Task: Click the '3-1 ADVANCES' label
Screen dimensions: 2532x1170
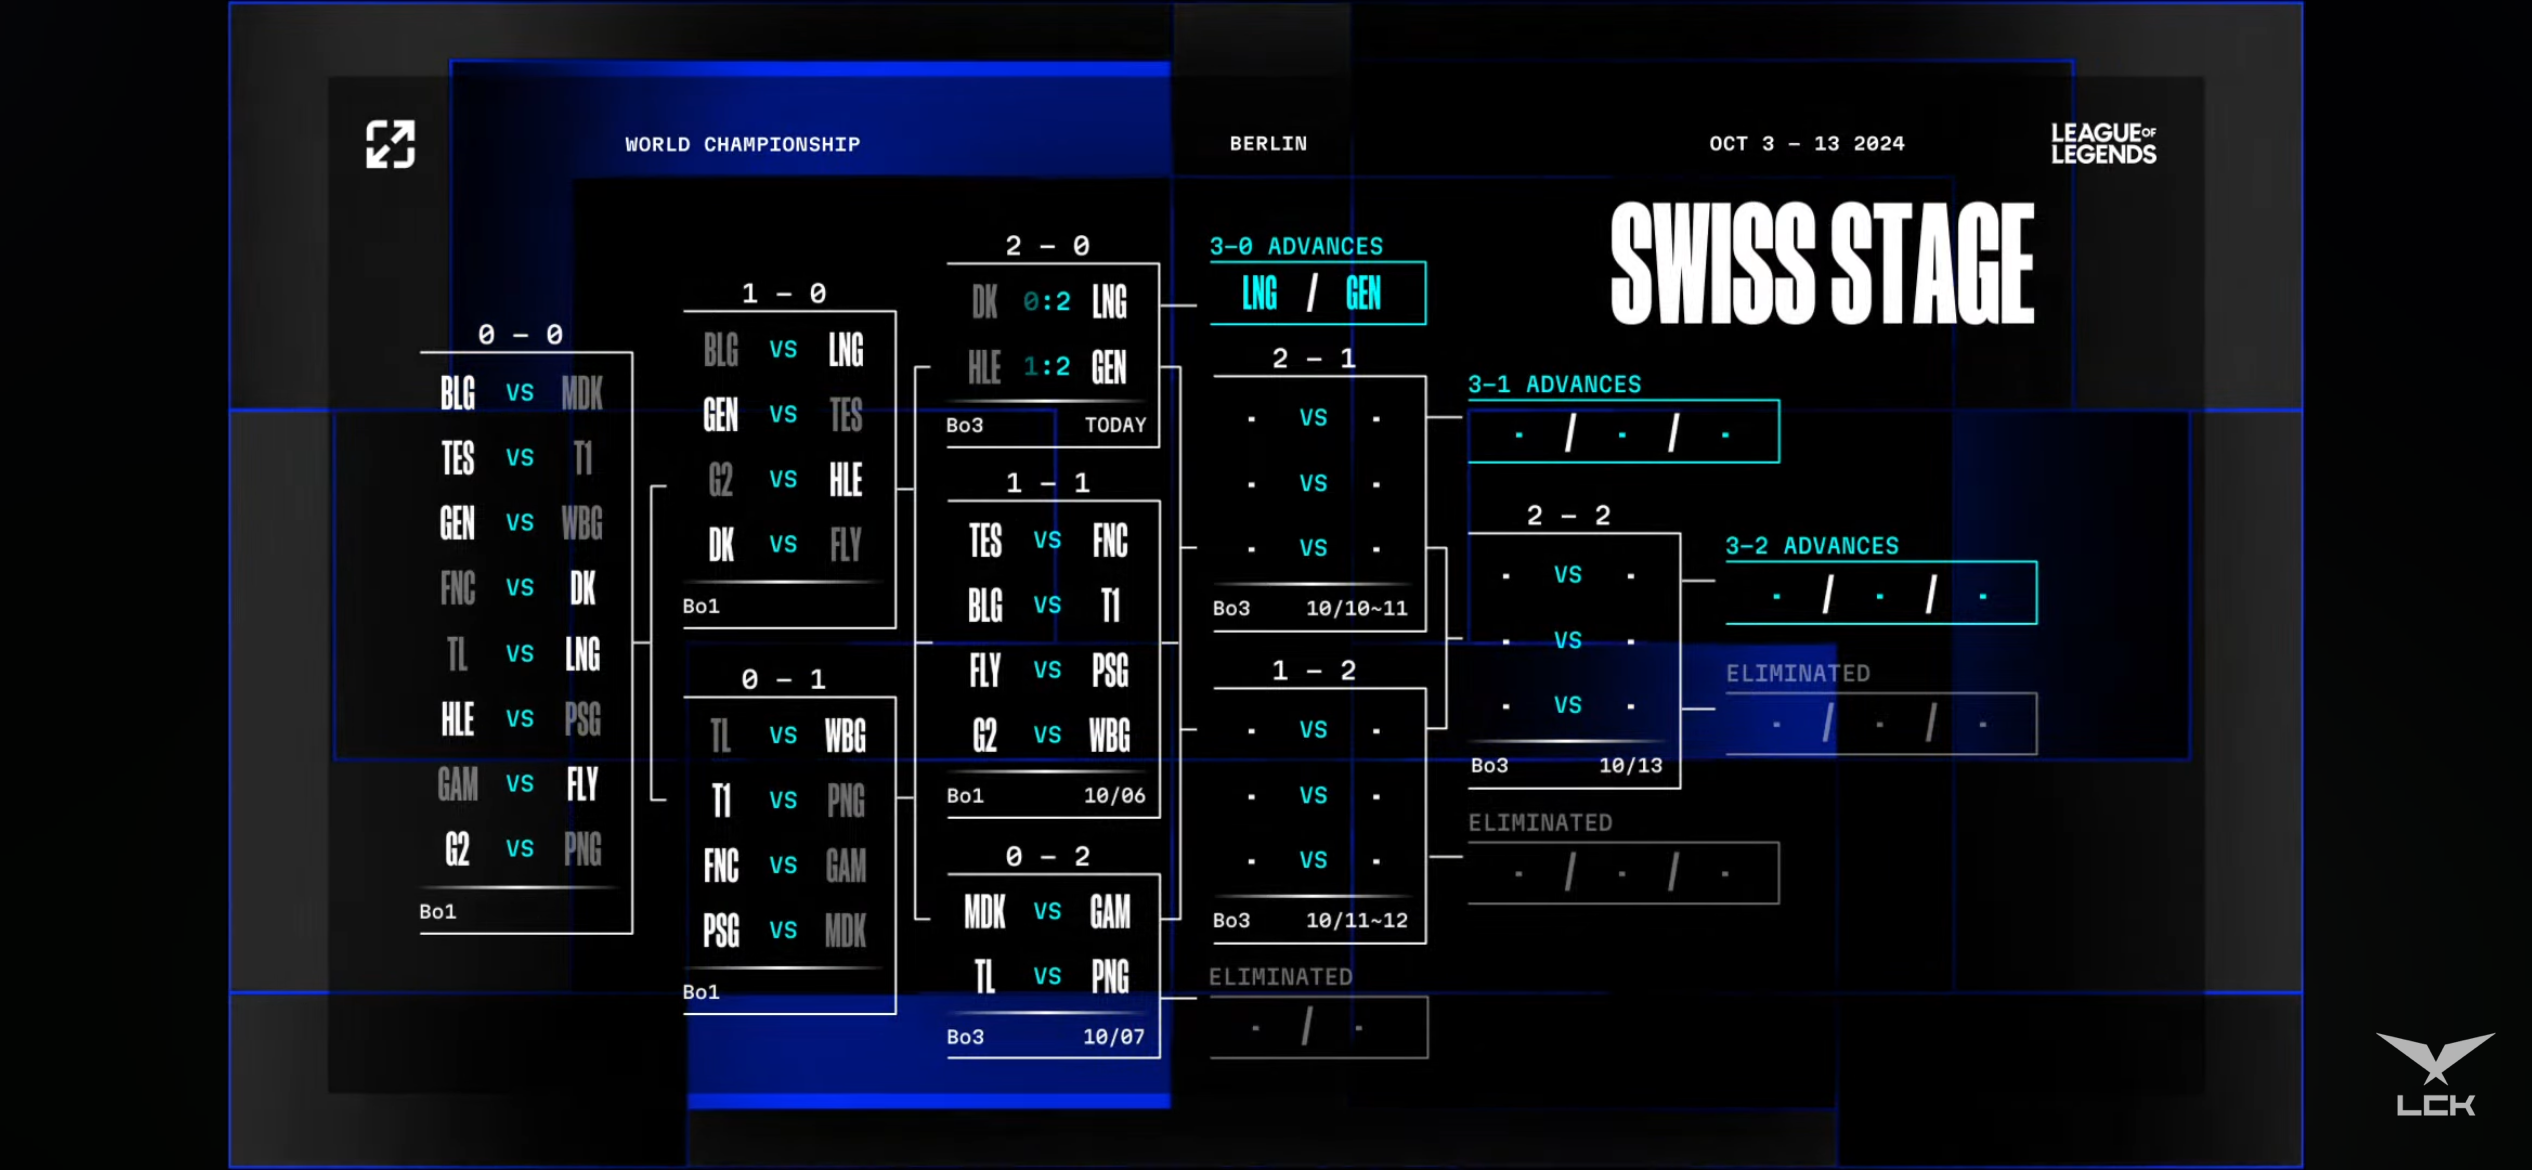Action: pyautogui.click(x=1554, y=384)
